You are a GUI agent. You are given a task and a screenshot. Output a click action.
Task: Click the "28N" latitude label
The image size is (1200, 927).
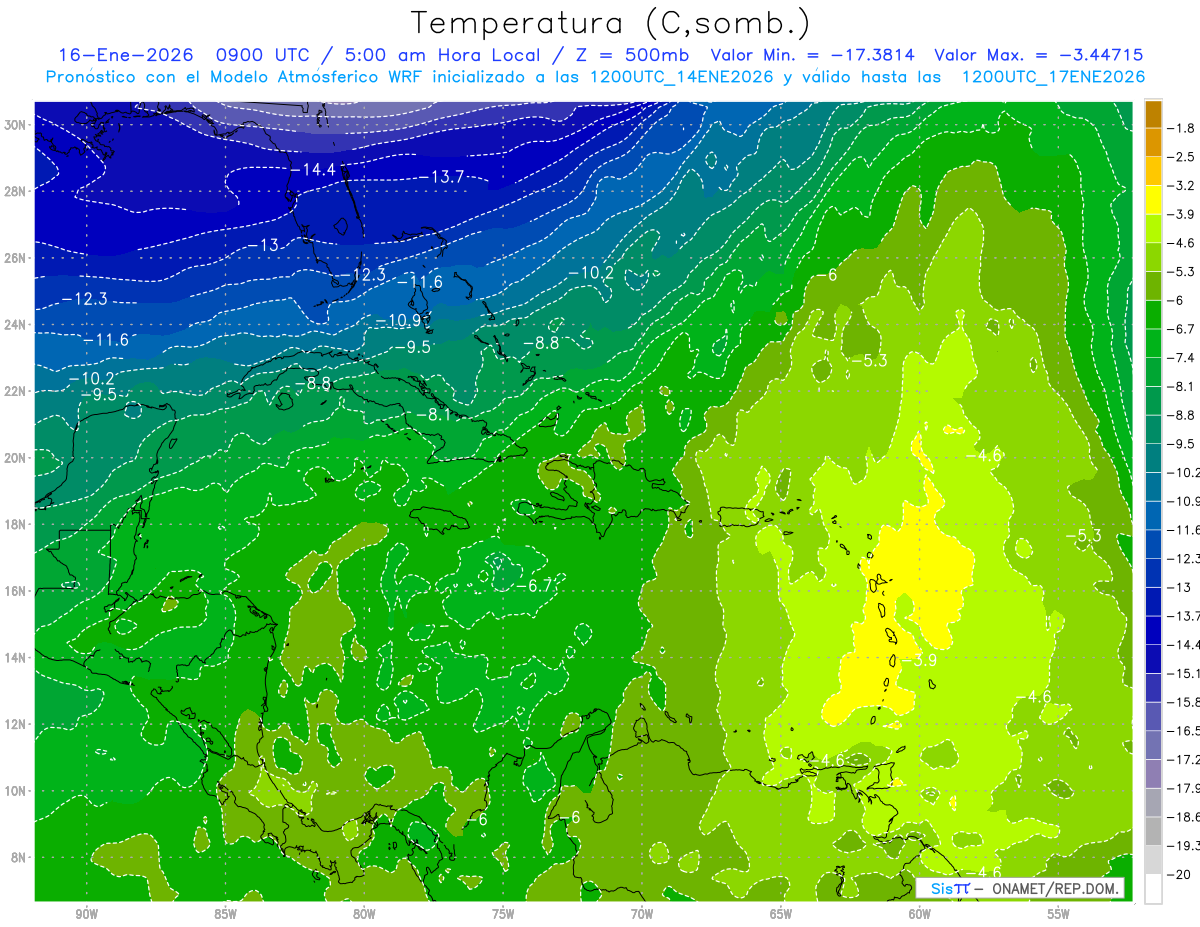coord(17,191)
